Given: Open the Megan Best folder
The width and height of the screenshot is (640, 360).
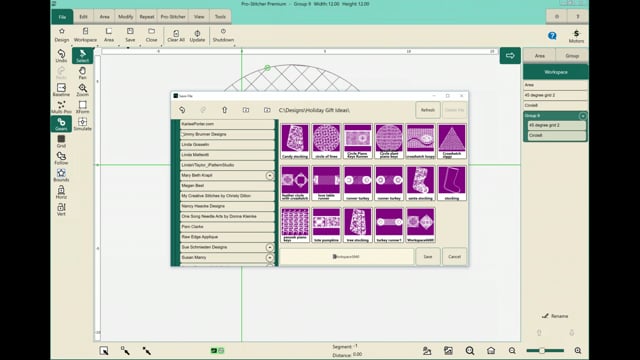Looking at the screenshot, I should [227, 186].
